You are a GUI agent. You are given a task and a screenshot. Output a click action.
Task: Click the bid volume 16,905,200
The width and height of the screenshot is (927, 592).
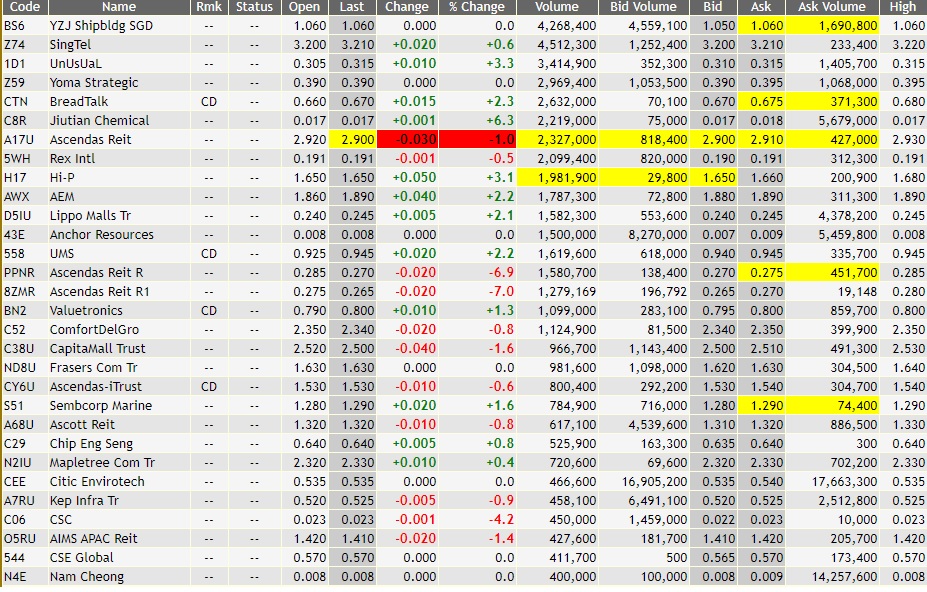[x=654, y=481]
